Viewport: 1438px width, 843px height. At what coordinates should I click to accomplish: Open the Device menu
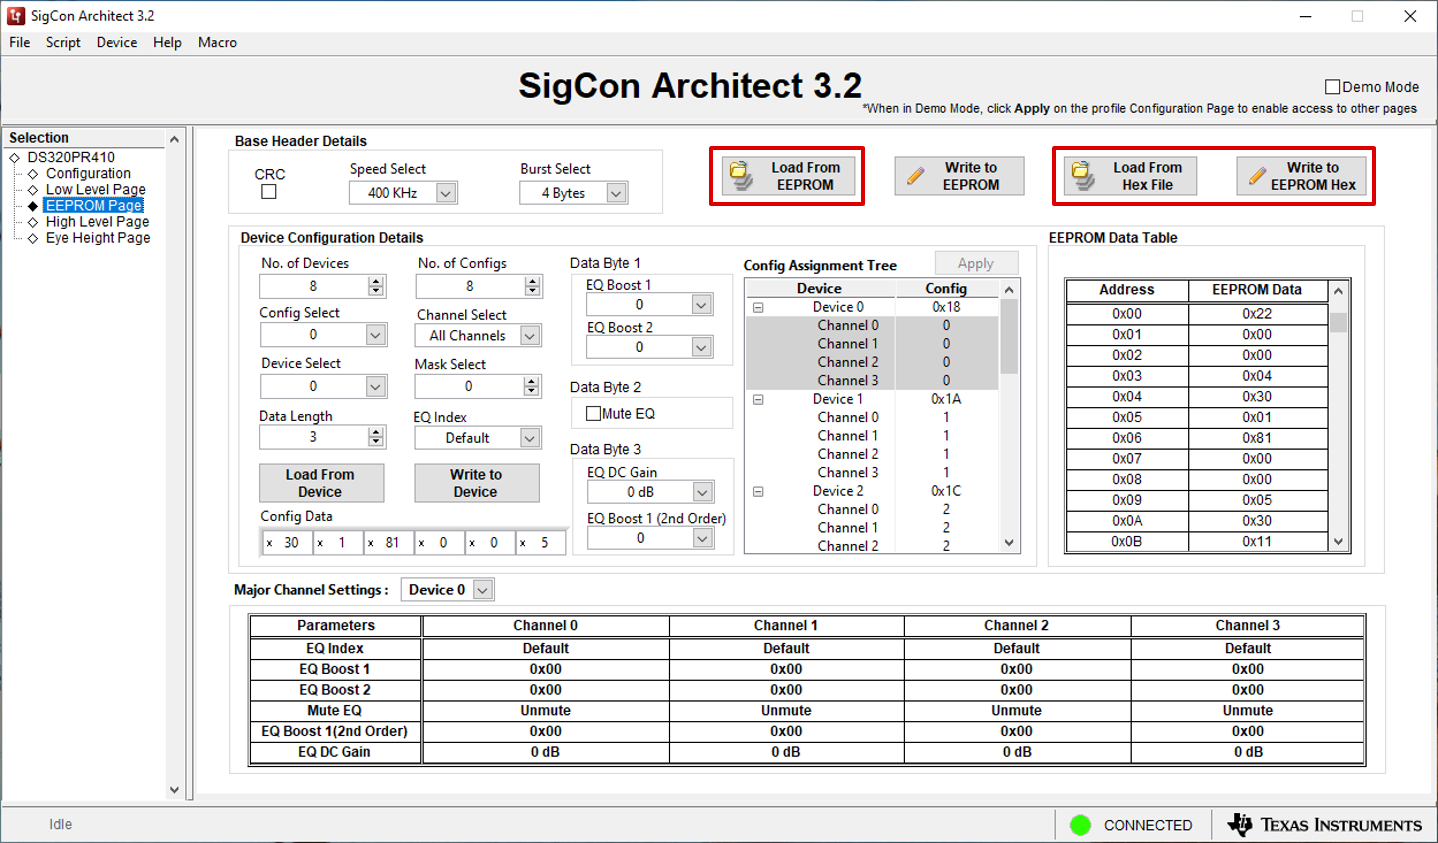click(x=117, y=42)
